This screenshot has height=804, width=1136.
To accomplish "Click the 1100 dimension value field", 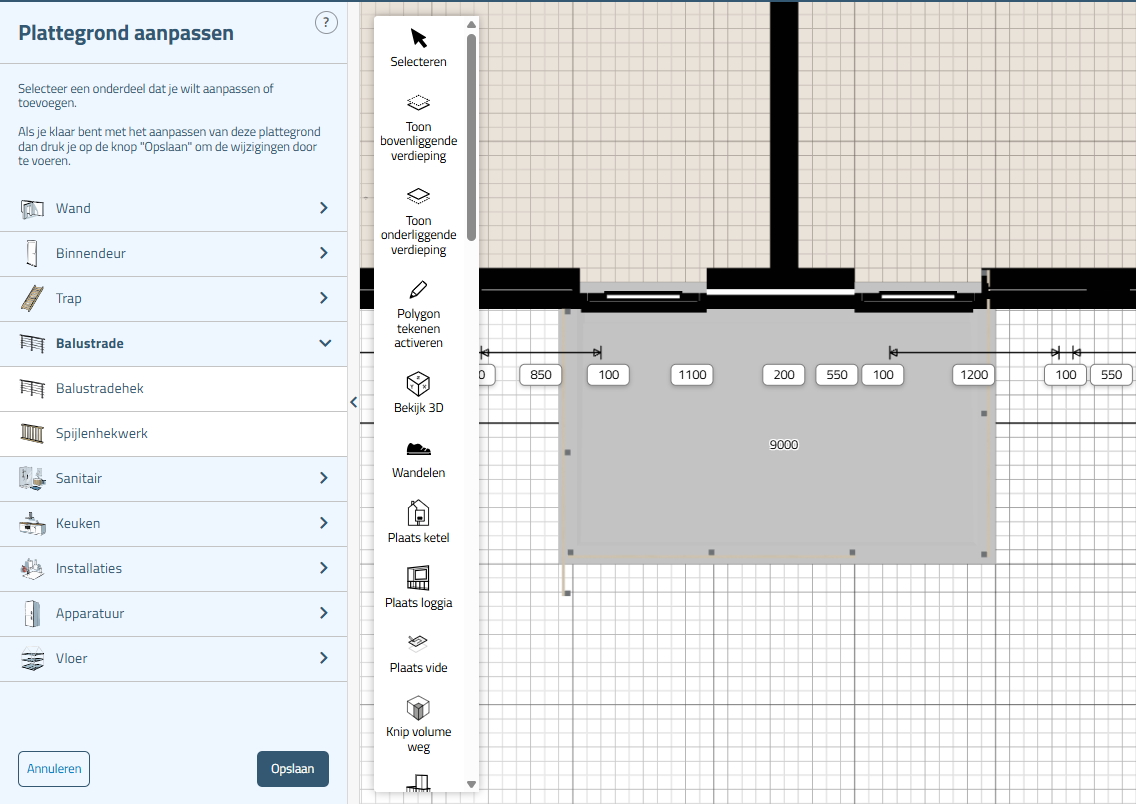I will pyautogui.click(x=692, y=375).
